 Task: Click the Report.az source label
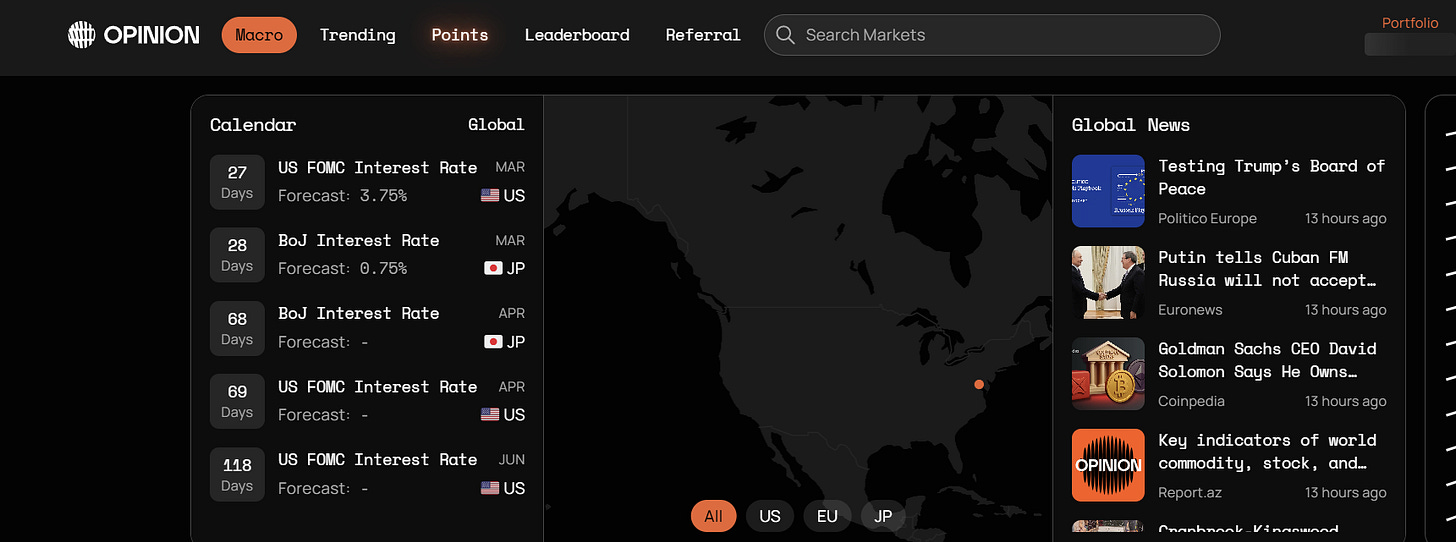(1190, 493)
